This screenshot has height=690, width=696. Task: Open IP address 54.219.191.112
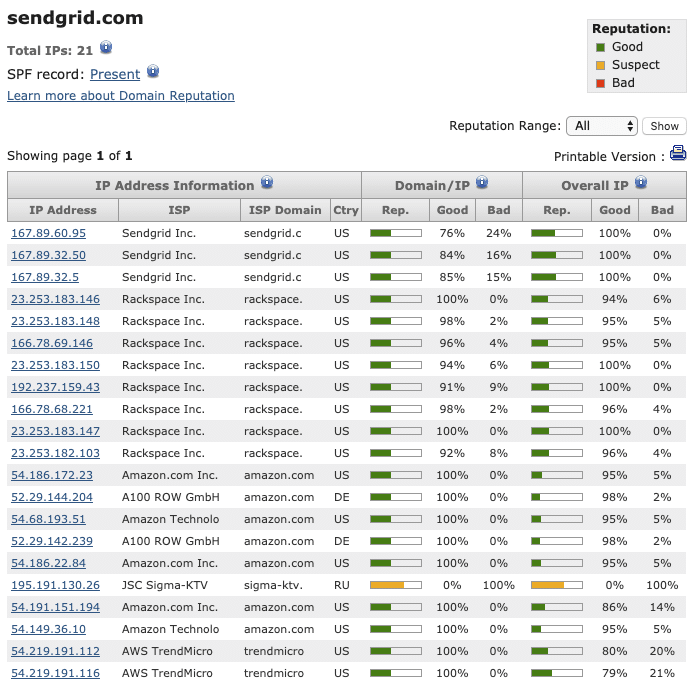(x=55, y=651)
